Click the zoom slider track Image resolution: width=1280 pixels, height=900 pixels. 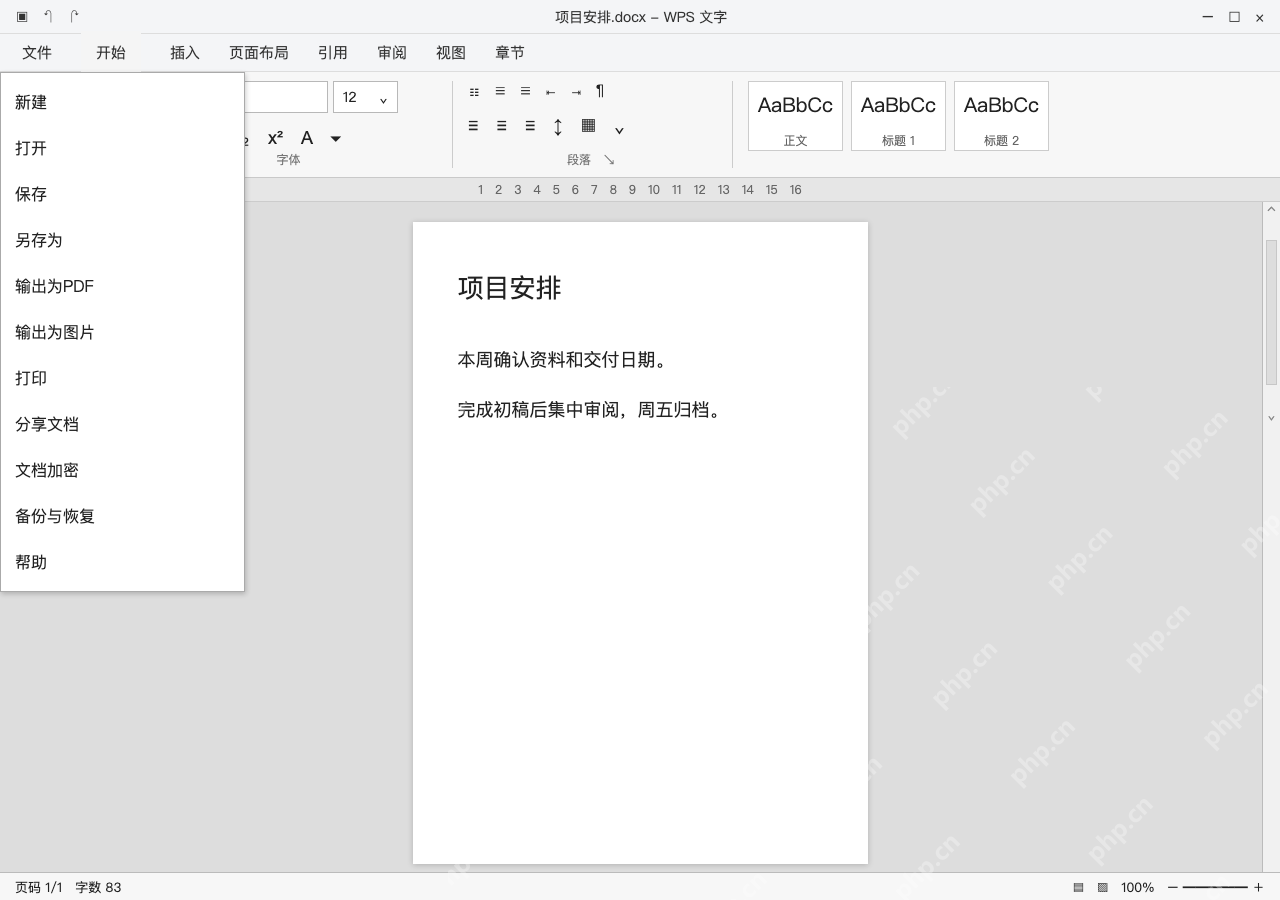tap(1215, 887)
